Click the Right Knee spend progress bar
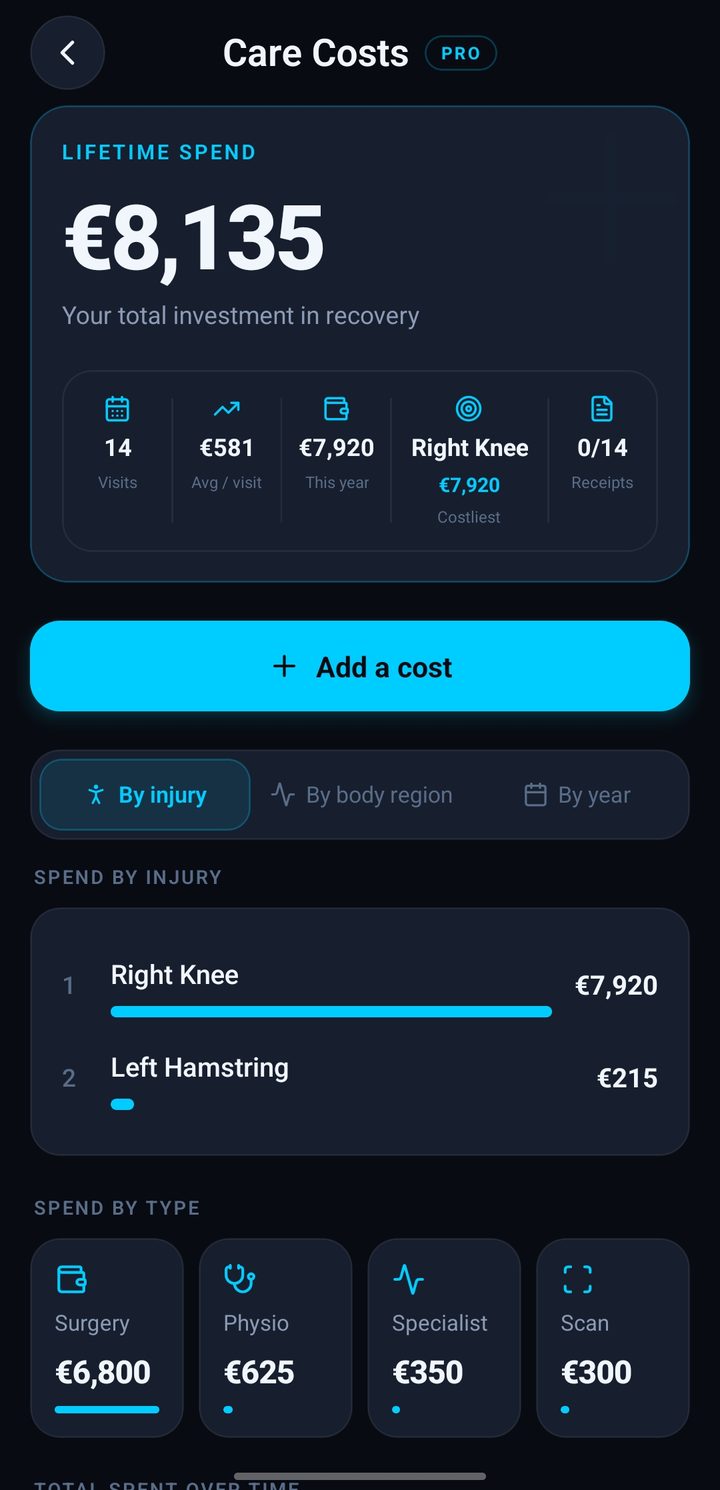Viewport: 720px width, 1490px height. [x=331, y=1012]
